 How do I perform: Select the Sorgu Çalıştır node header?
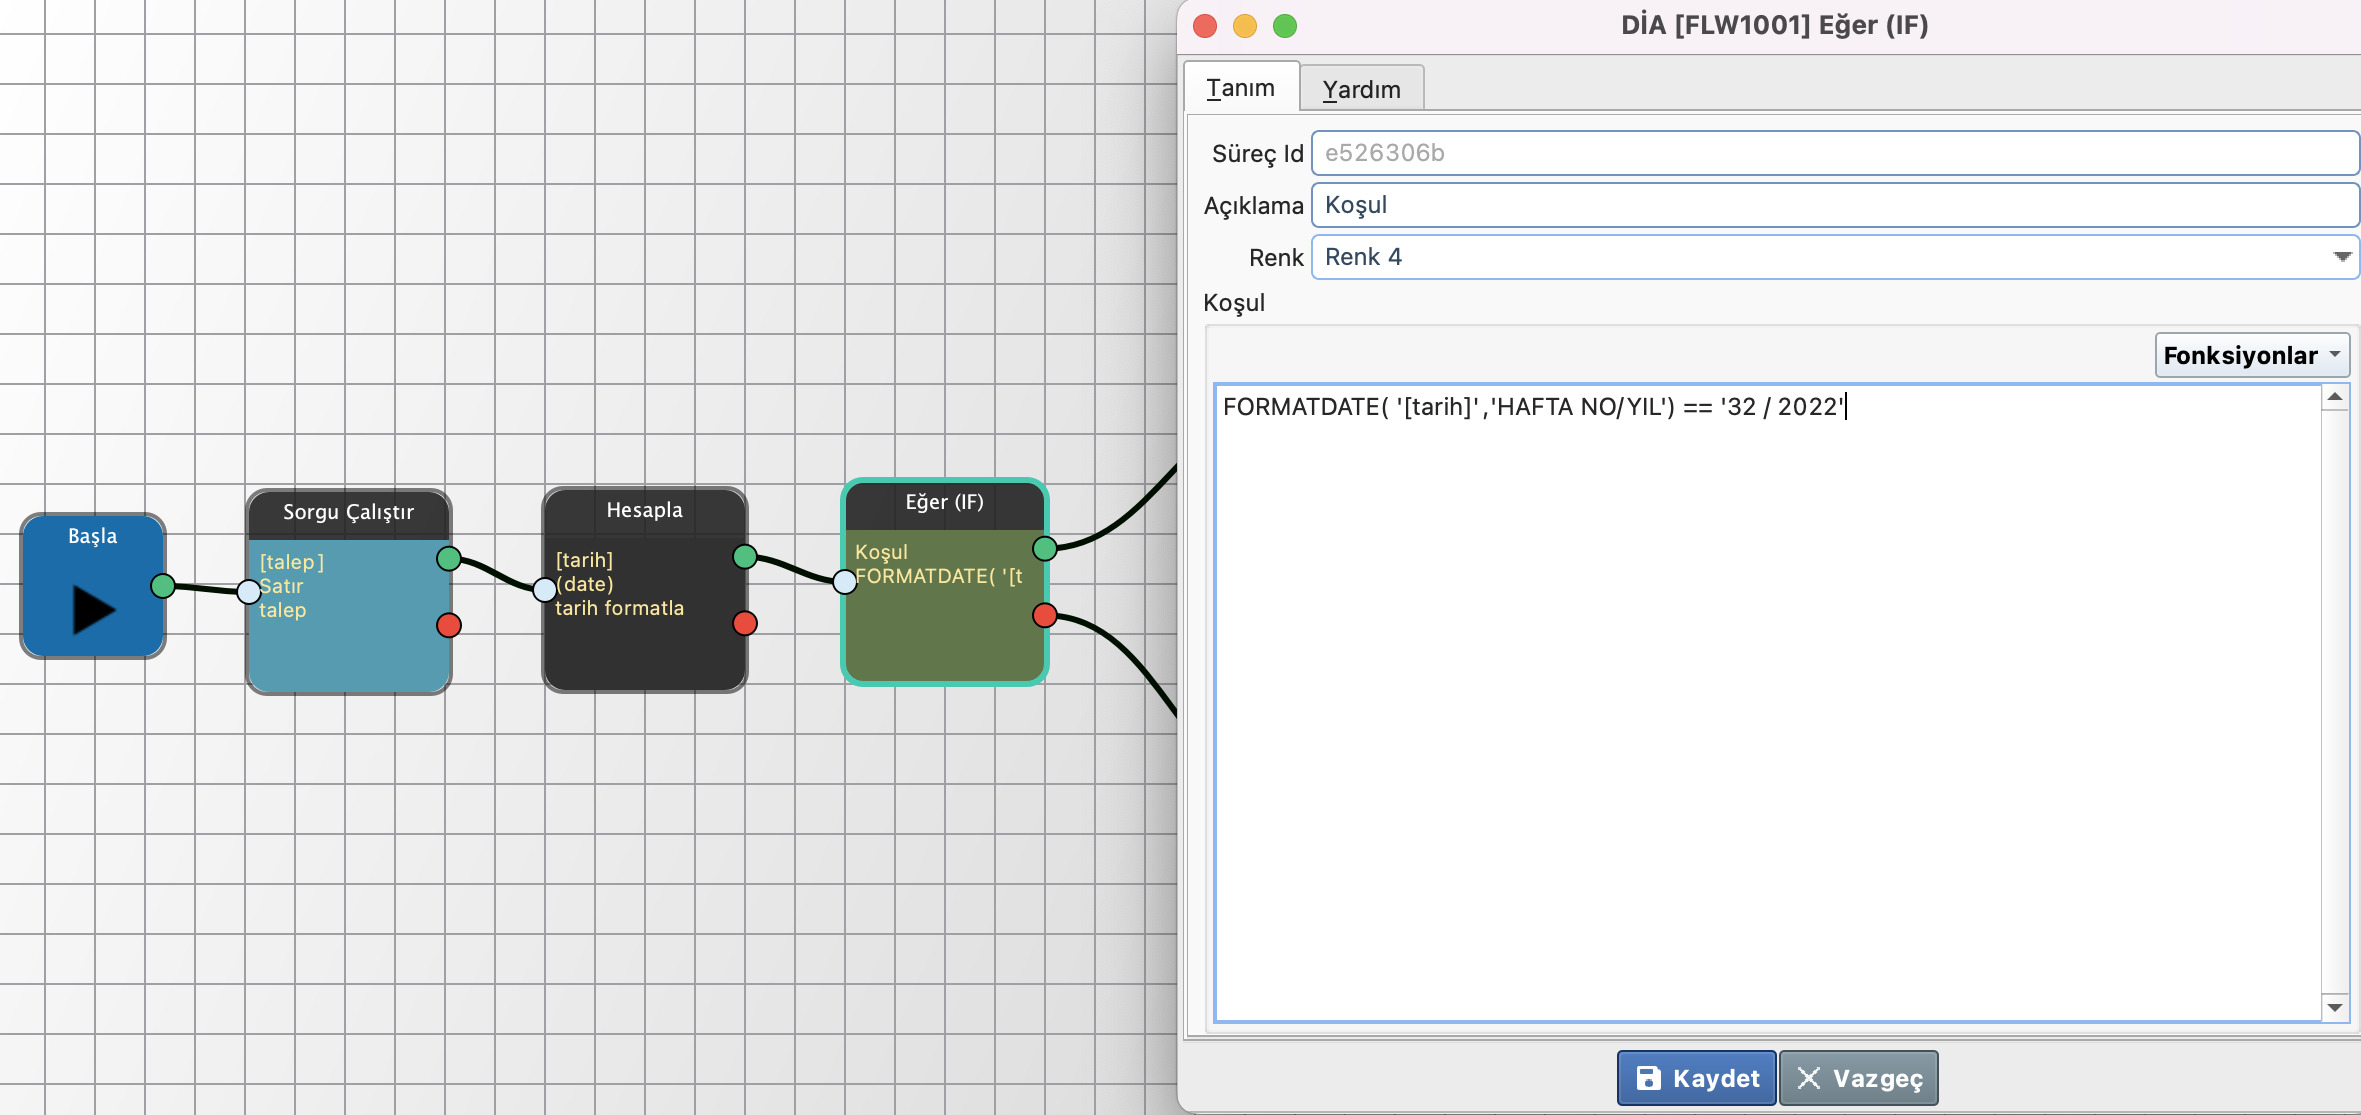click(x=348, y=512)
